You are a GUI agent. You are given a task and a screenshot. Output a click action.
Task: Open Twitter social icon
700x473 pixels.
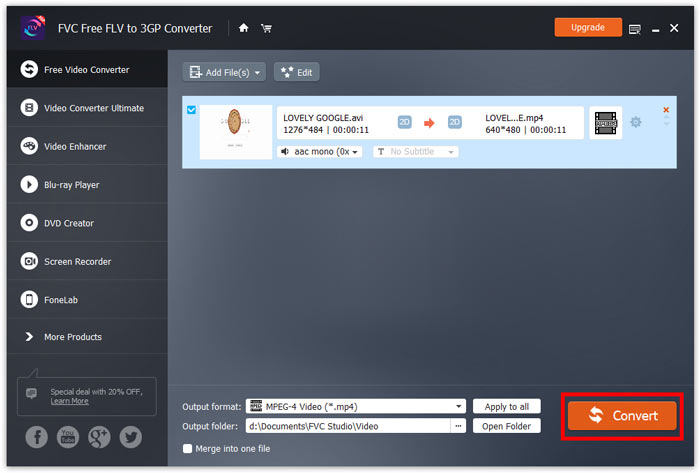point(131,437)
